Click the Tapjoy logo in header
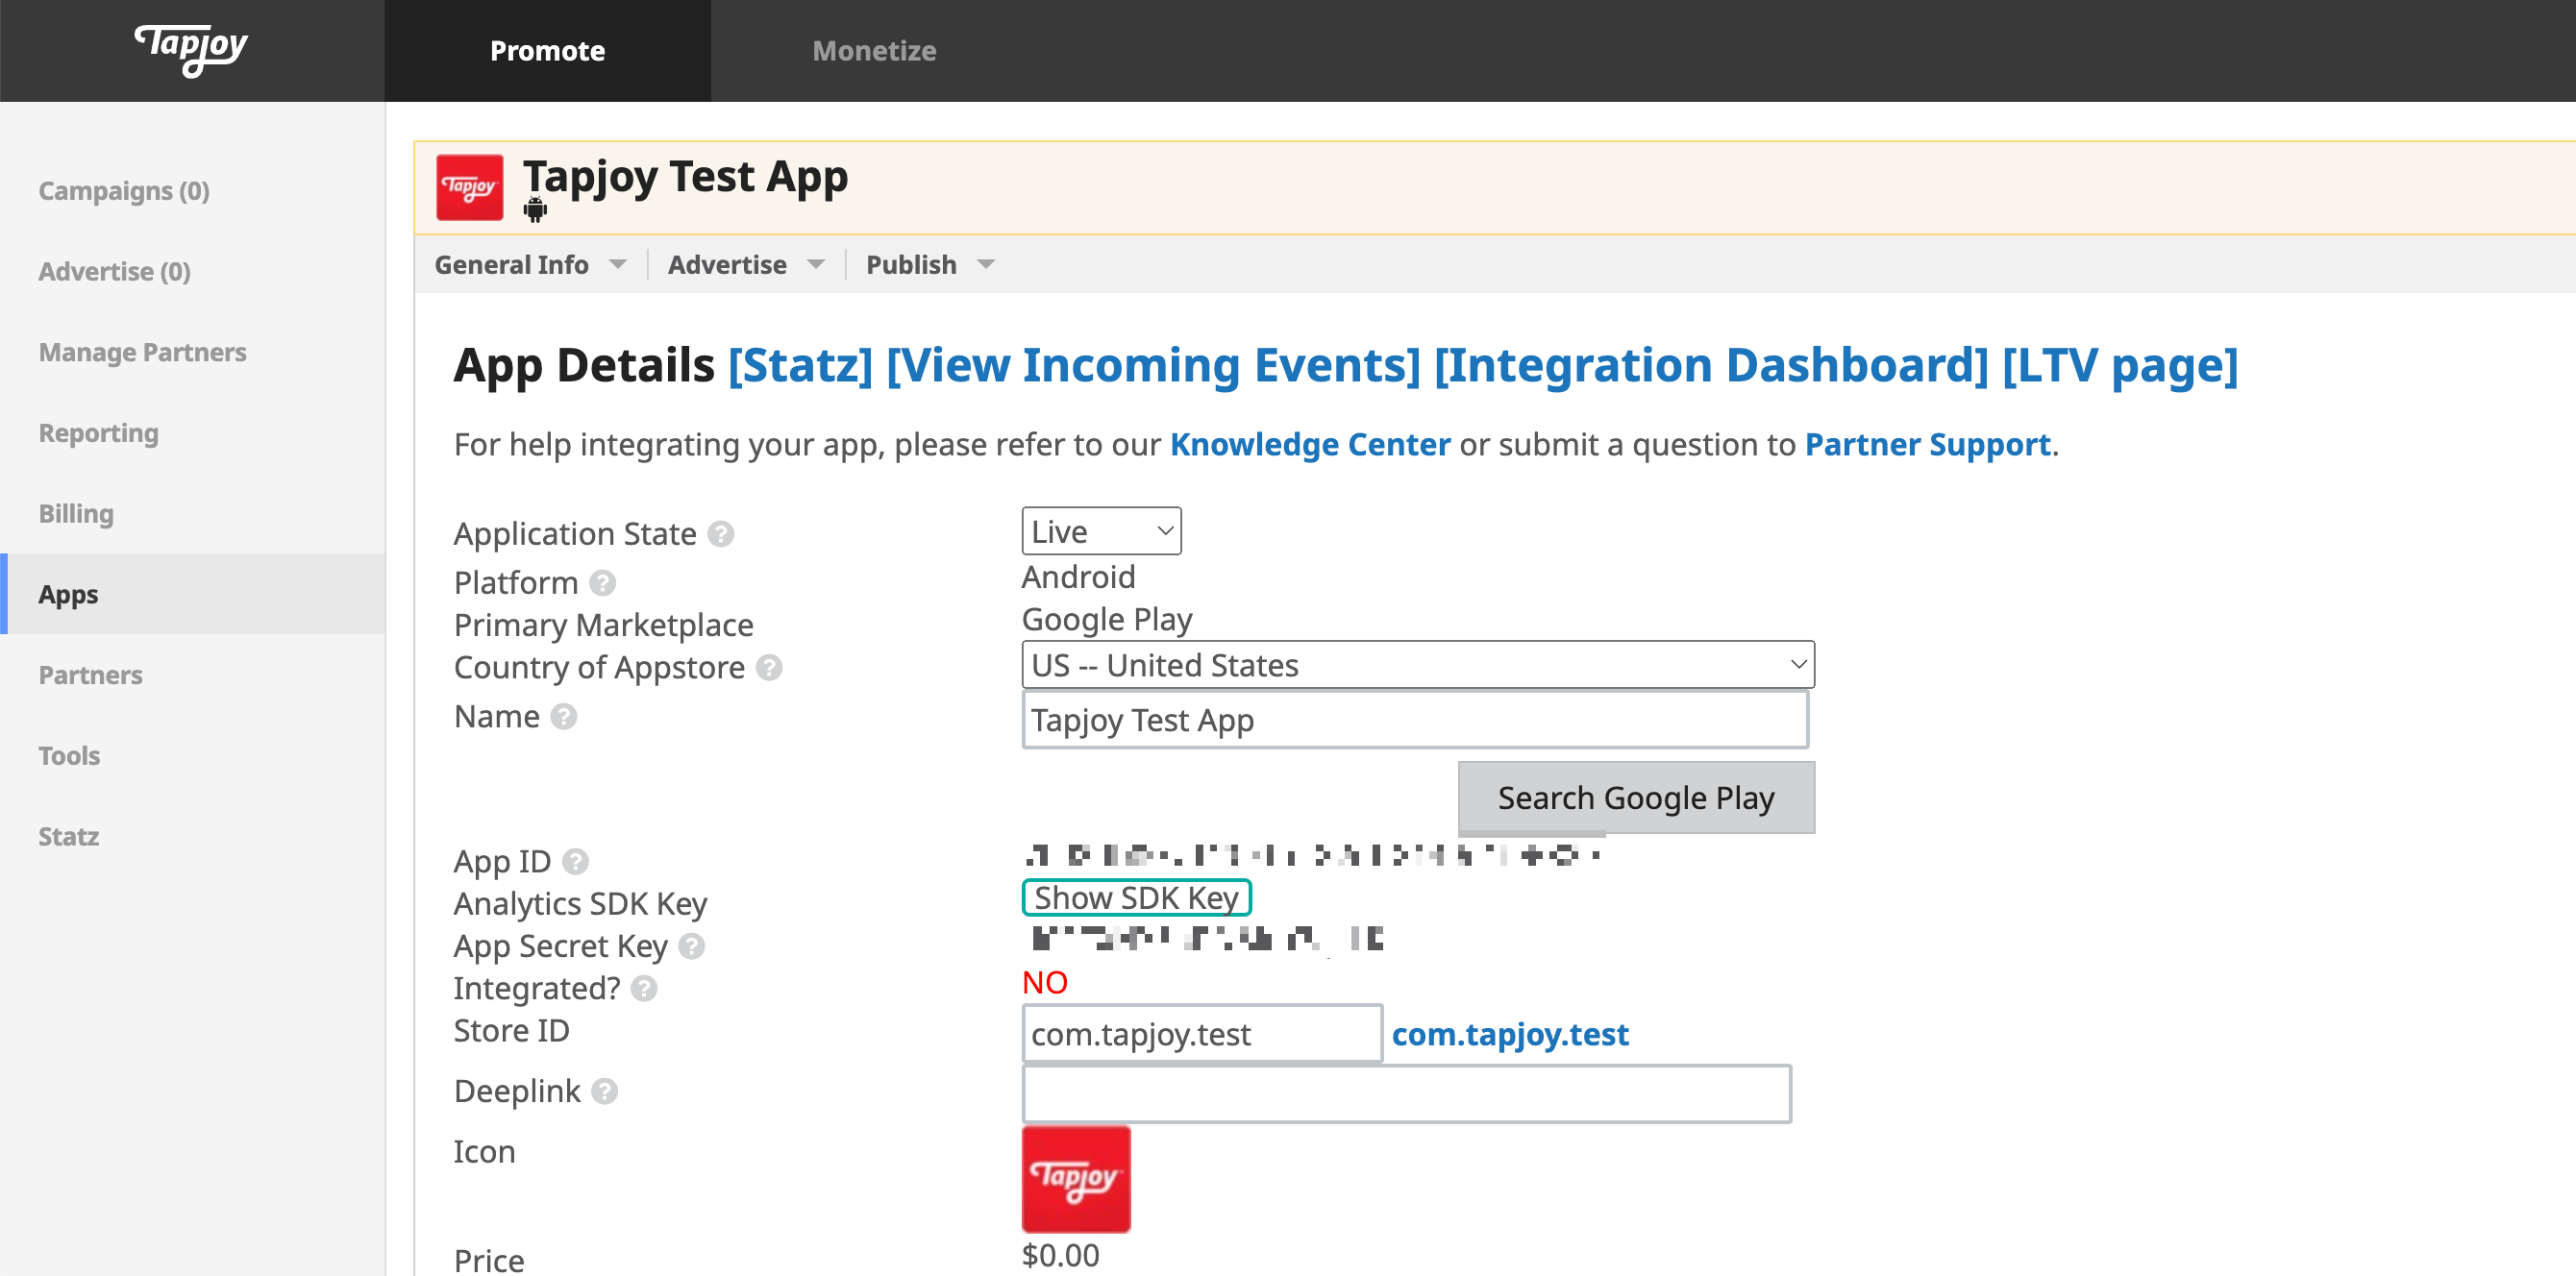The image size is (2576, 1276). pos(191,50)
